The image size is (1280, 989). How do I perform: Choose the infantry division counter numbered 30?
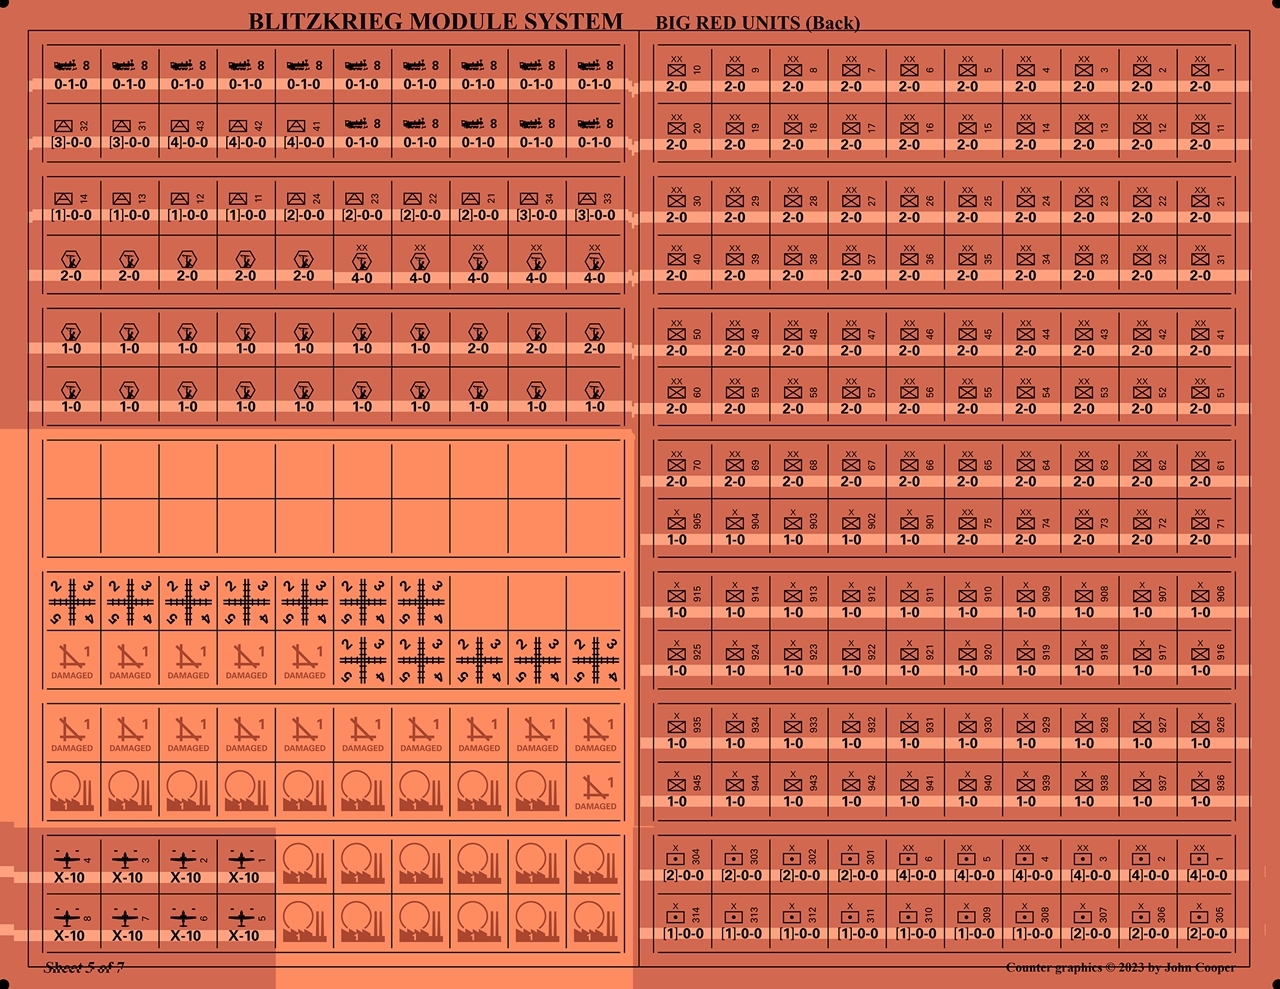point(684,206)
